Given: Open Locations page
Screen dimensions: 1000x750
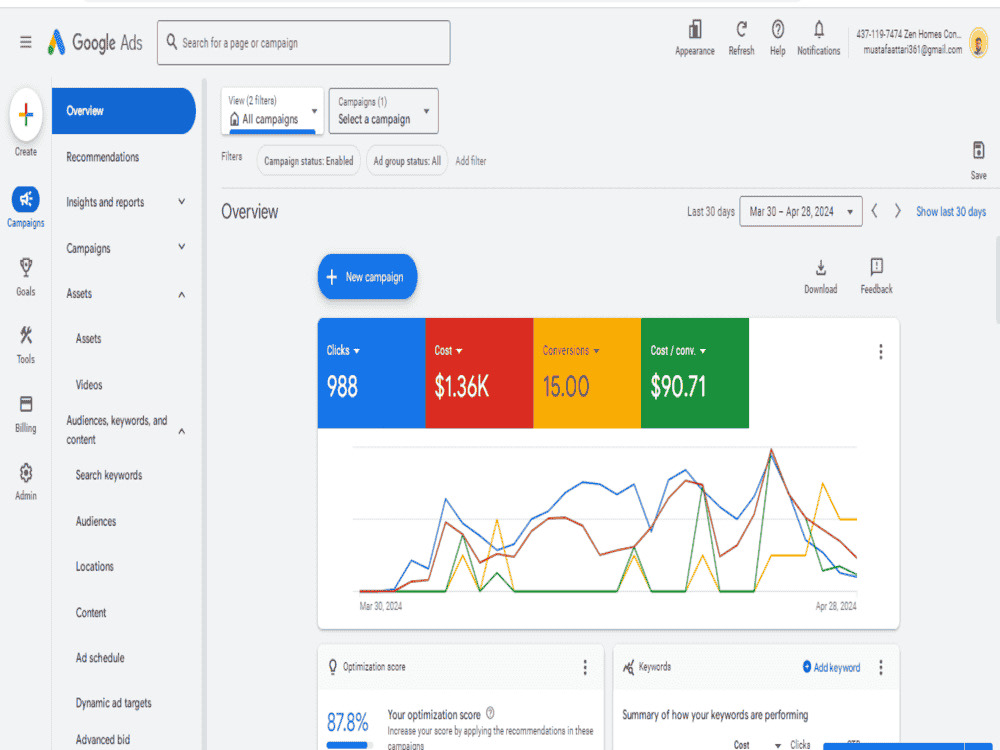Looking at the screenshot, I should [94, 566].
